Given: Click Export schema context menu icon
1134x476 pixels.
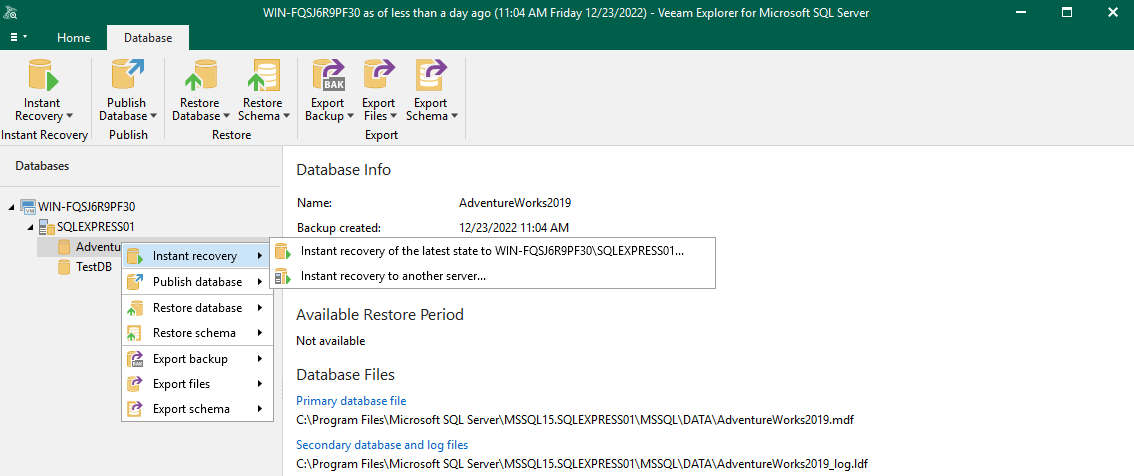Looking at the screenshot, I should click(135, 409).
